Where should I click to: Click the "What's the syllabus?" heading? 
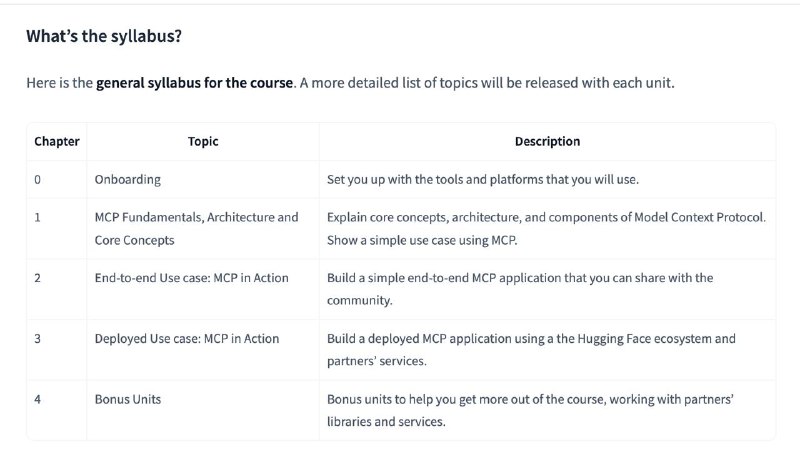[104, 36]
